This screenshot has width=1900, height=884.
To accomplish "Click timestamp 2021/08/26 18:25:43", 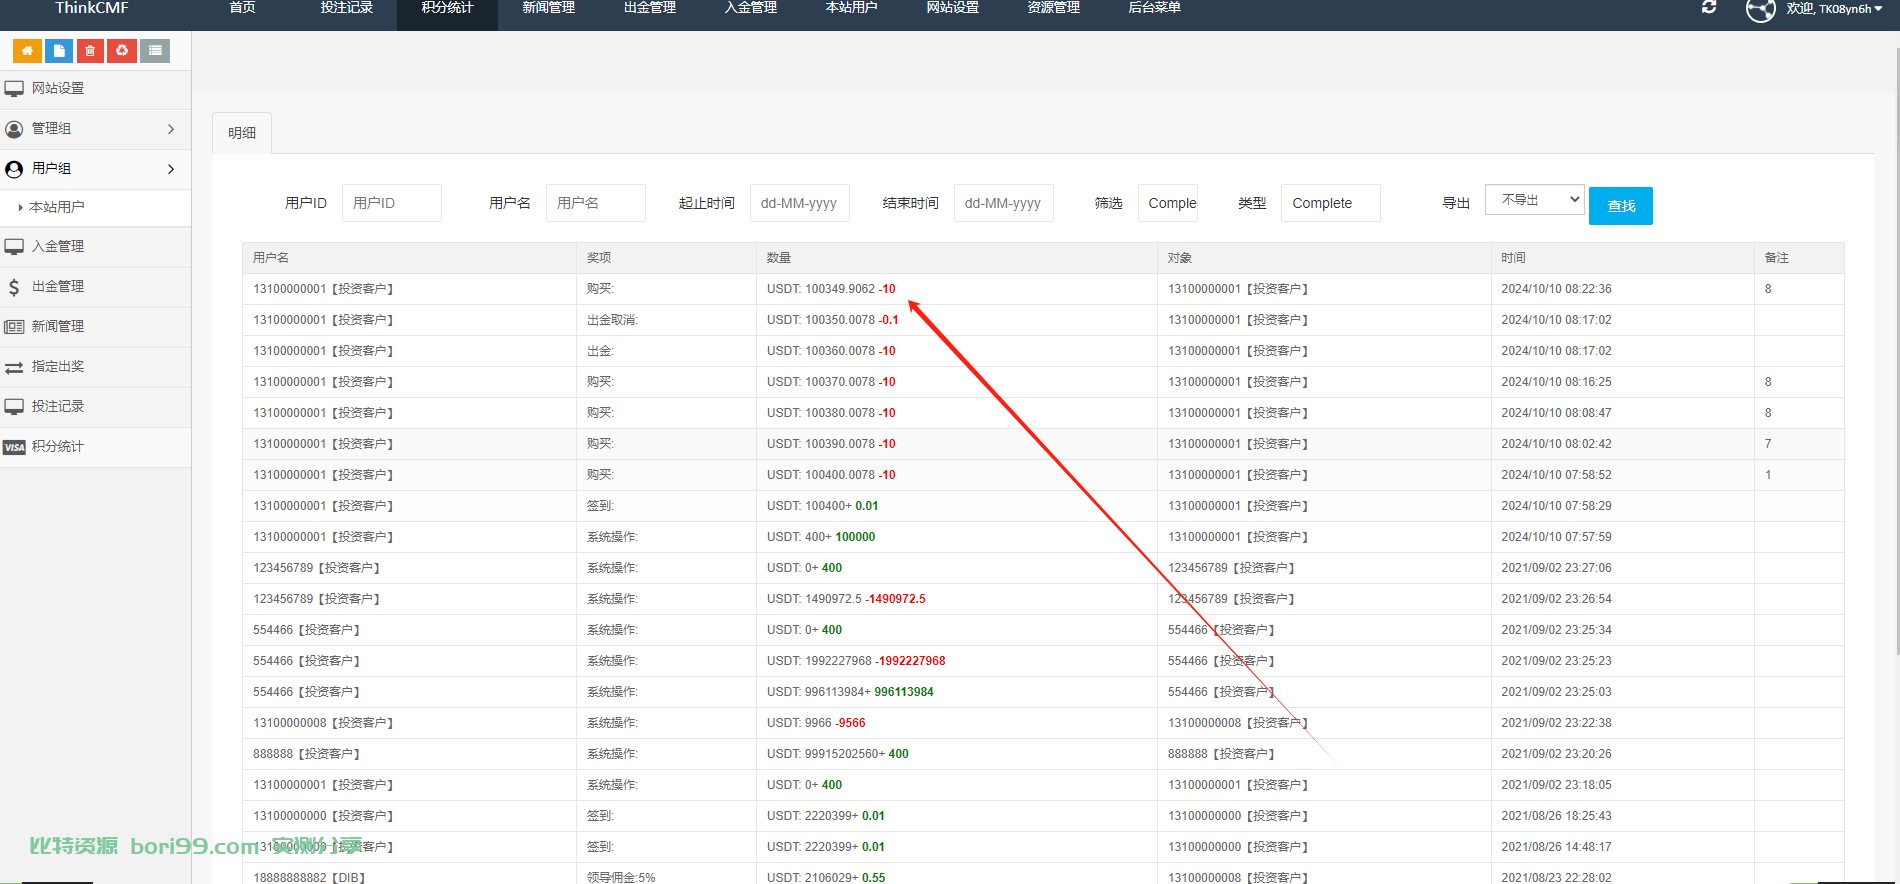I will (1556, 816).
